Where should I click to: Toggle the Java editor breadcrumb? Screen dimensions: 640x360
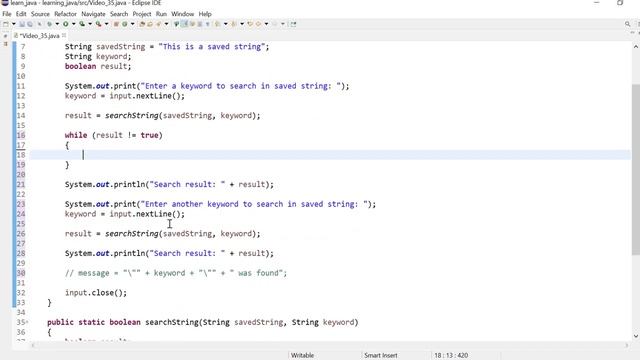click(176, 24)
